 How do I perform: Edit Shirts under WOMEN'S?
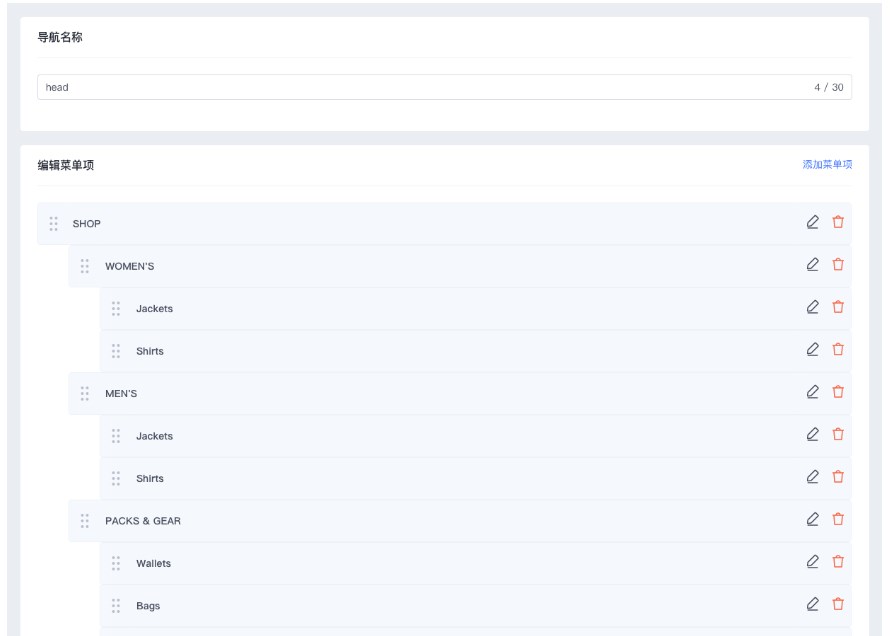(x=812, y=350)
